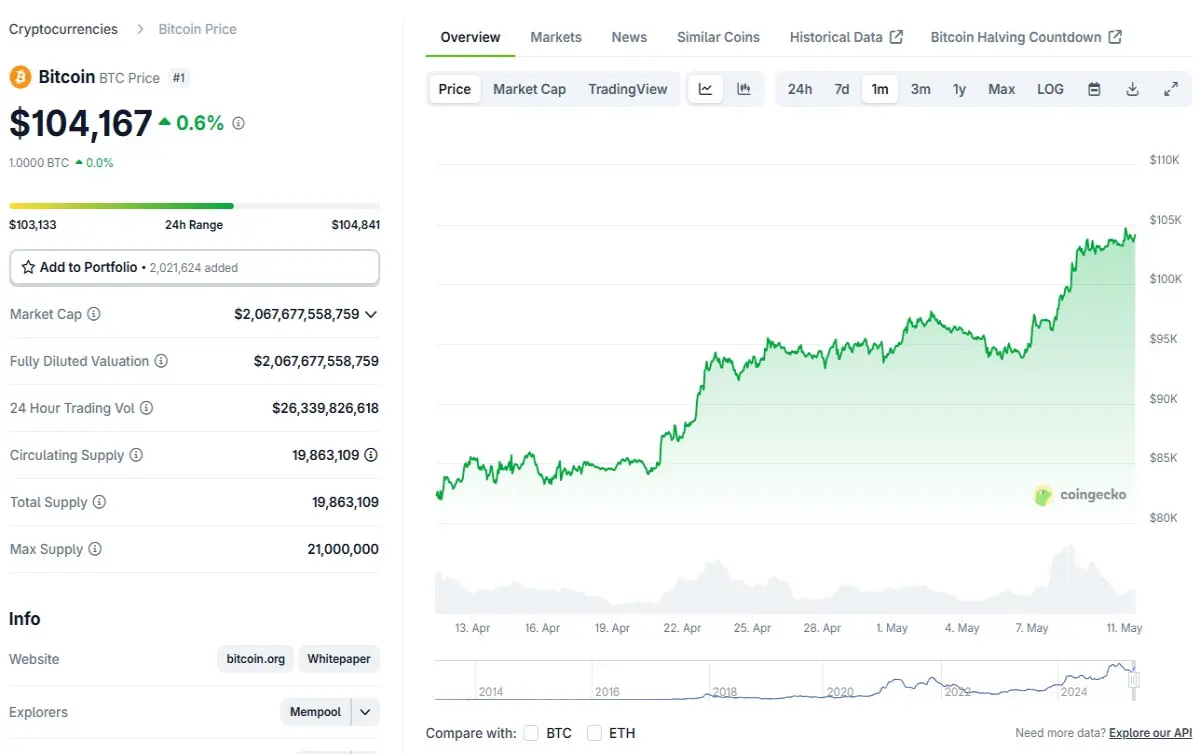Open the Historical Data tab
This screenshot has width=1200, height=754.
click(846, 37)
